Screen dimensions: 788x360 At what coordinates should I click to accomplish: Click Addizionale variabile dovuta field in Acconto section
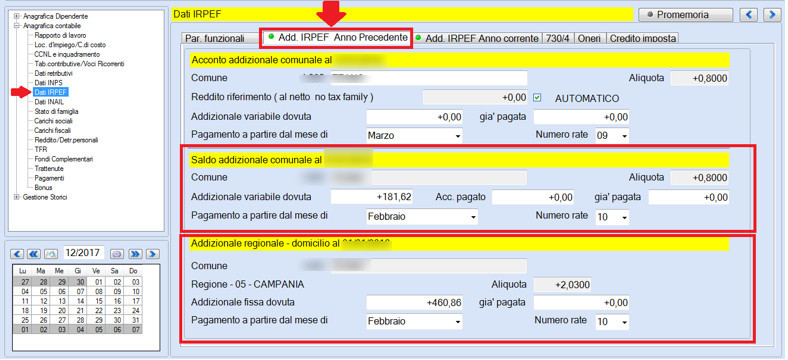pos(415,117)
